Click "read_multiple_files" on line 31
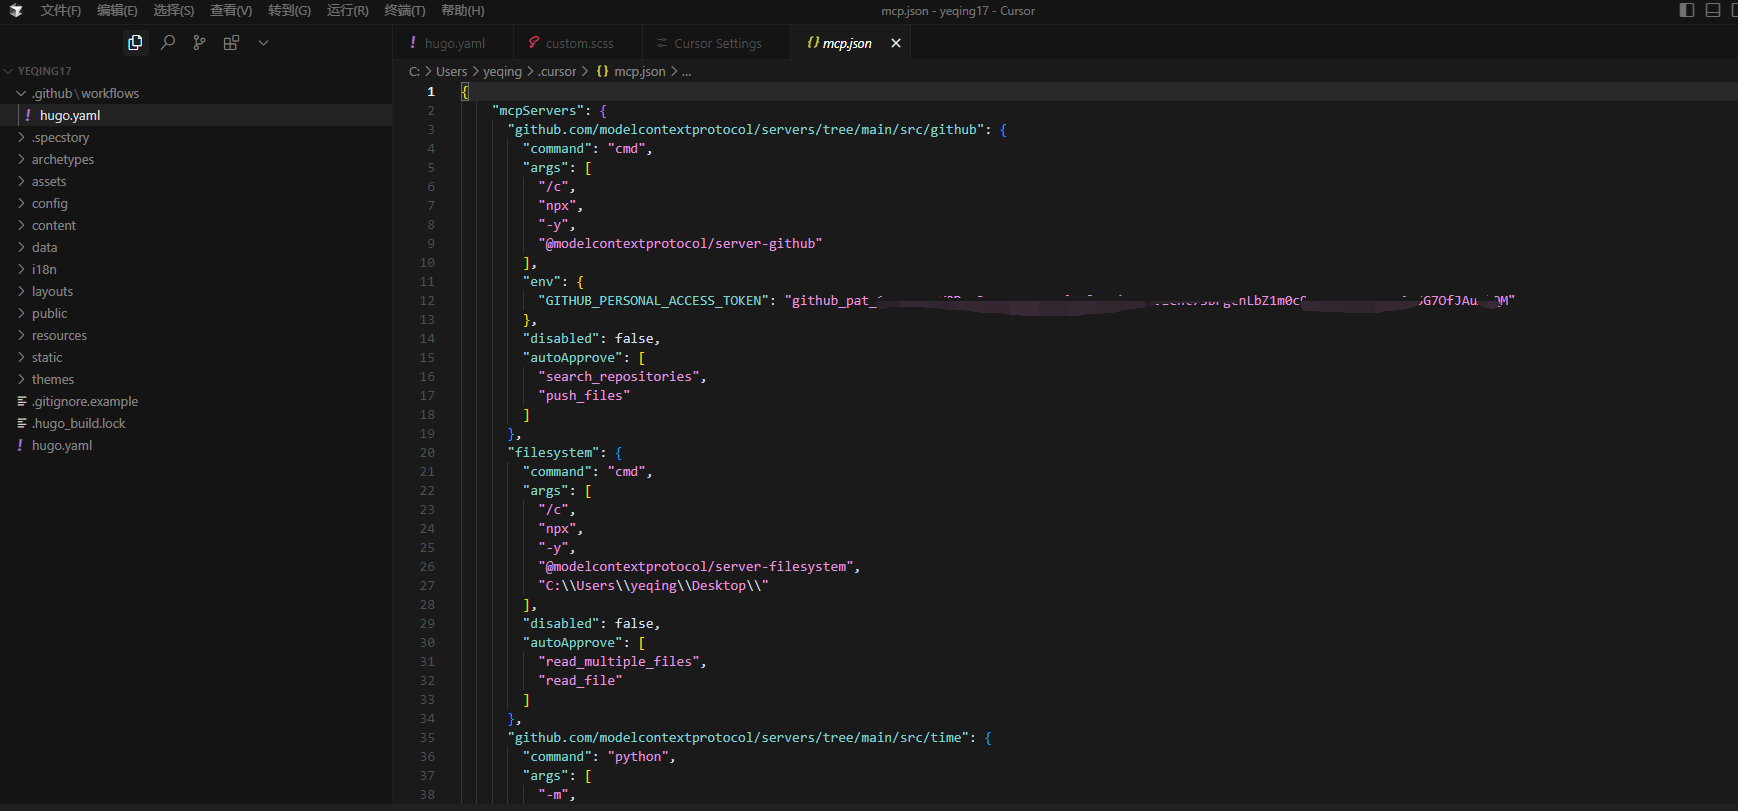The width and height of the screenshot is (1738, 811). click(x=618, y=661)
